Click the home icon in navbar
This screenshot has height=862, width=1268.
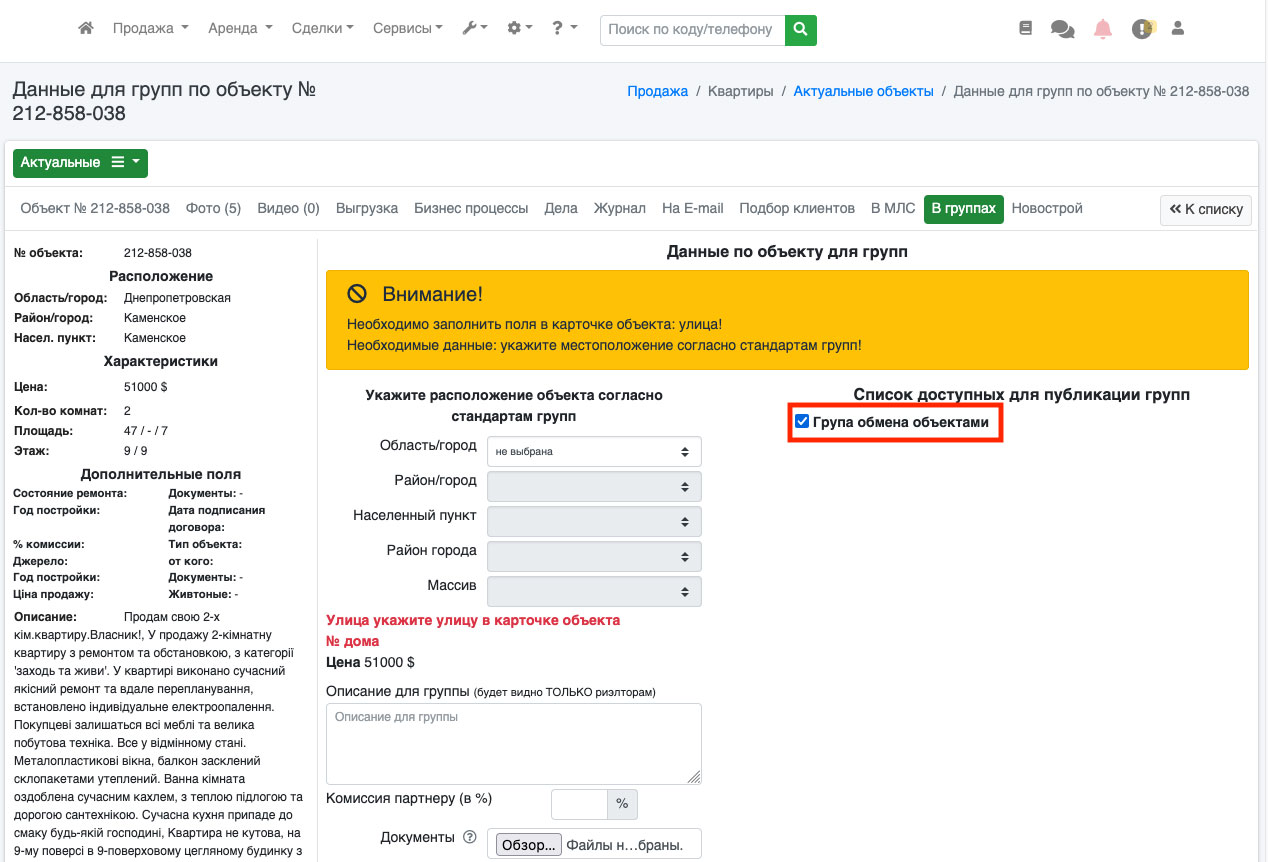pos(86,29)
